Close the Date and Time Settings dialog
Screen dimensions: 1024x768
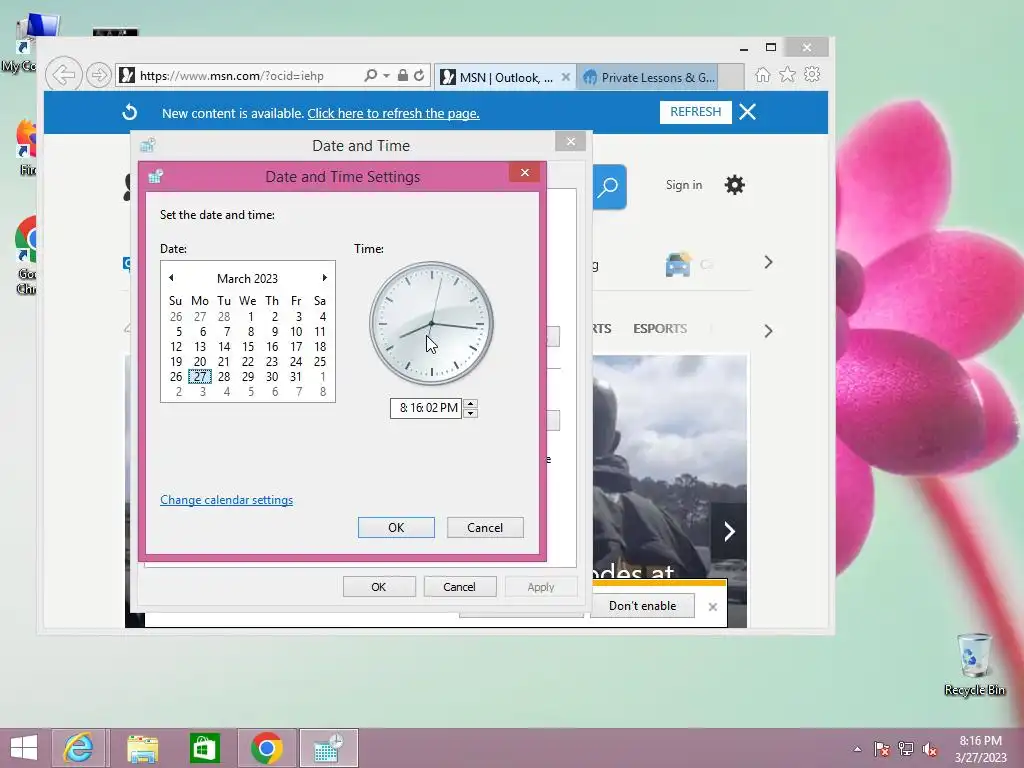click(x=525, y=173)
